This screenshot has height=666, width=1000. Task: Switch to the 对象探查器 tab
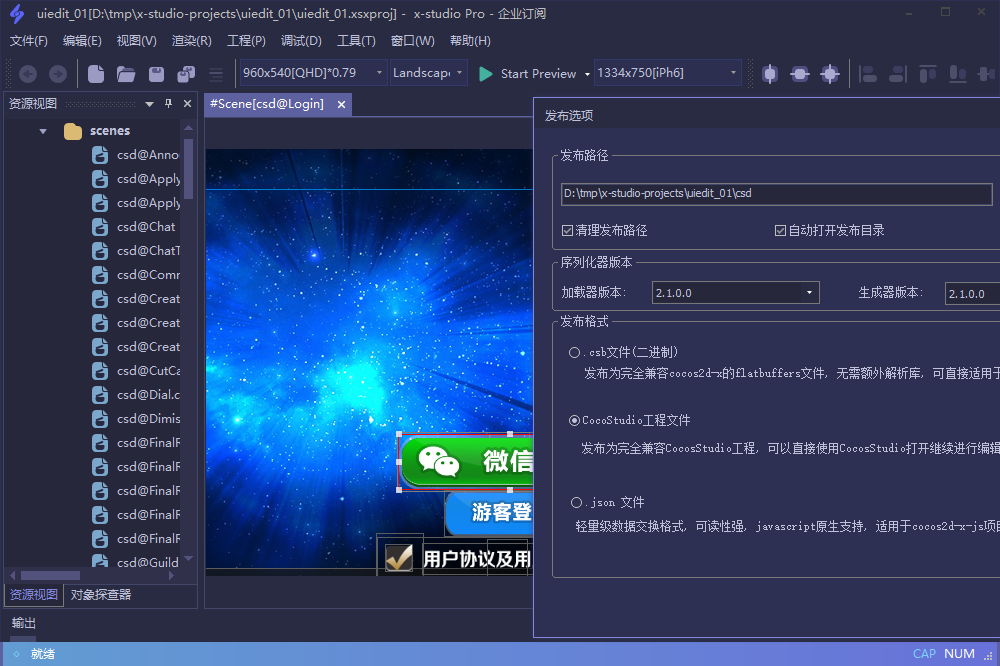click(101, 595)
